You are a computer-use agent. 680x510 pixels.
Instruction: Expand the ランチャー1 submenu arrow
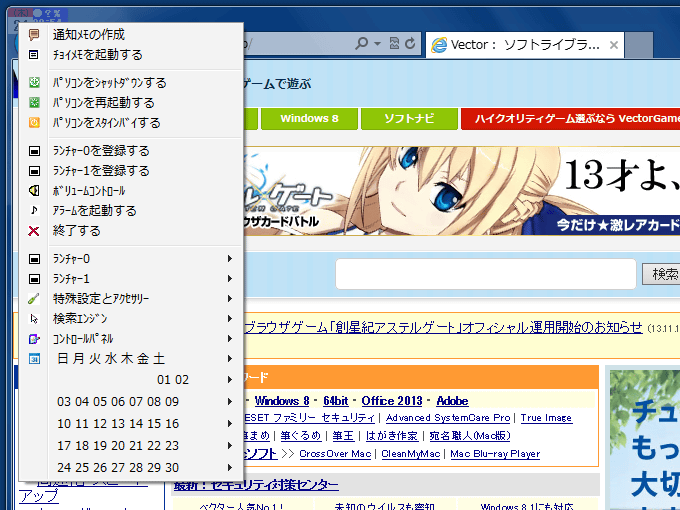tap(230, 279)
